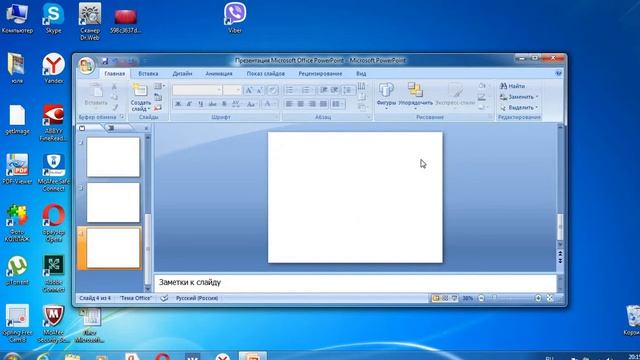Toggle text shadow S formatting

click(x=224, y=104)
